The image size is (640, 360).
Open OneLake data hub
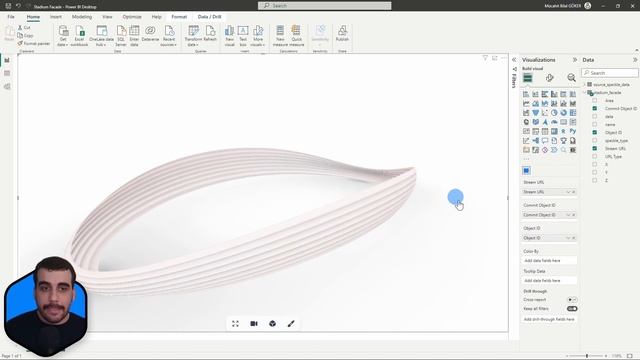click(101, 36)
